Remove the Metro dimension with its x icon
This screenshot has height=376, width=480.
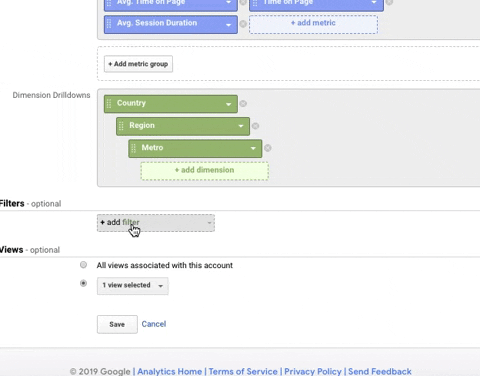(x=268, y=148)
